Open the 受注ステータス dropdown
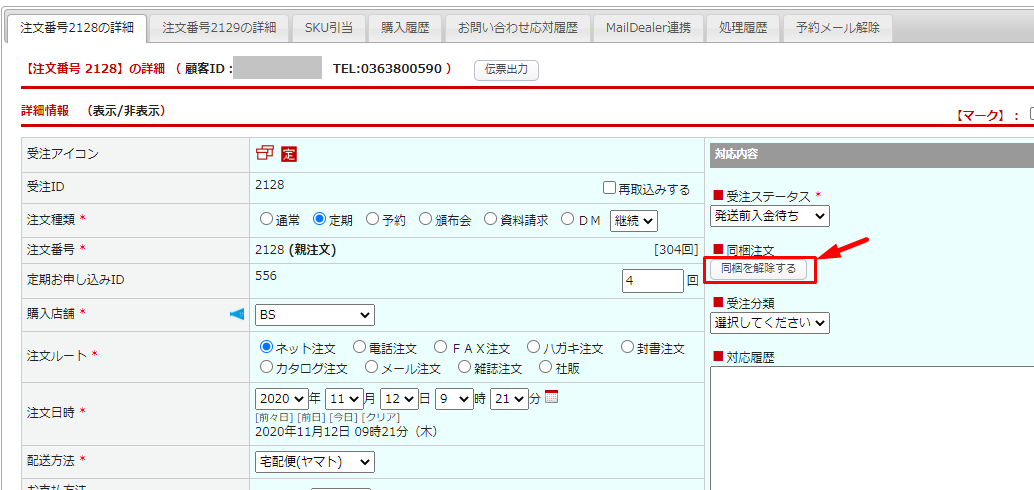Viewport: 1034px width, 490px height. (770, 216)
